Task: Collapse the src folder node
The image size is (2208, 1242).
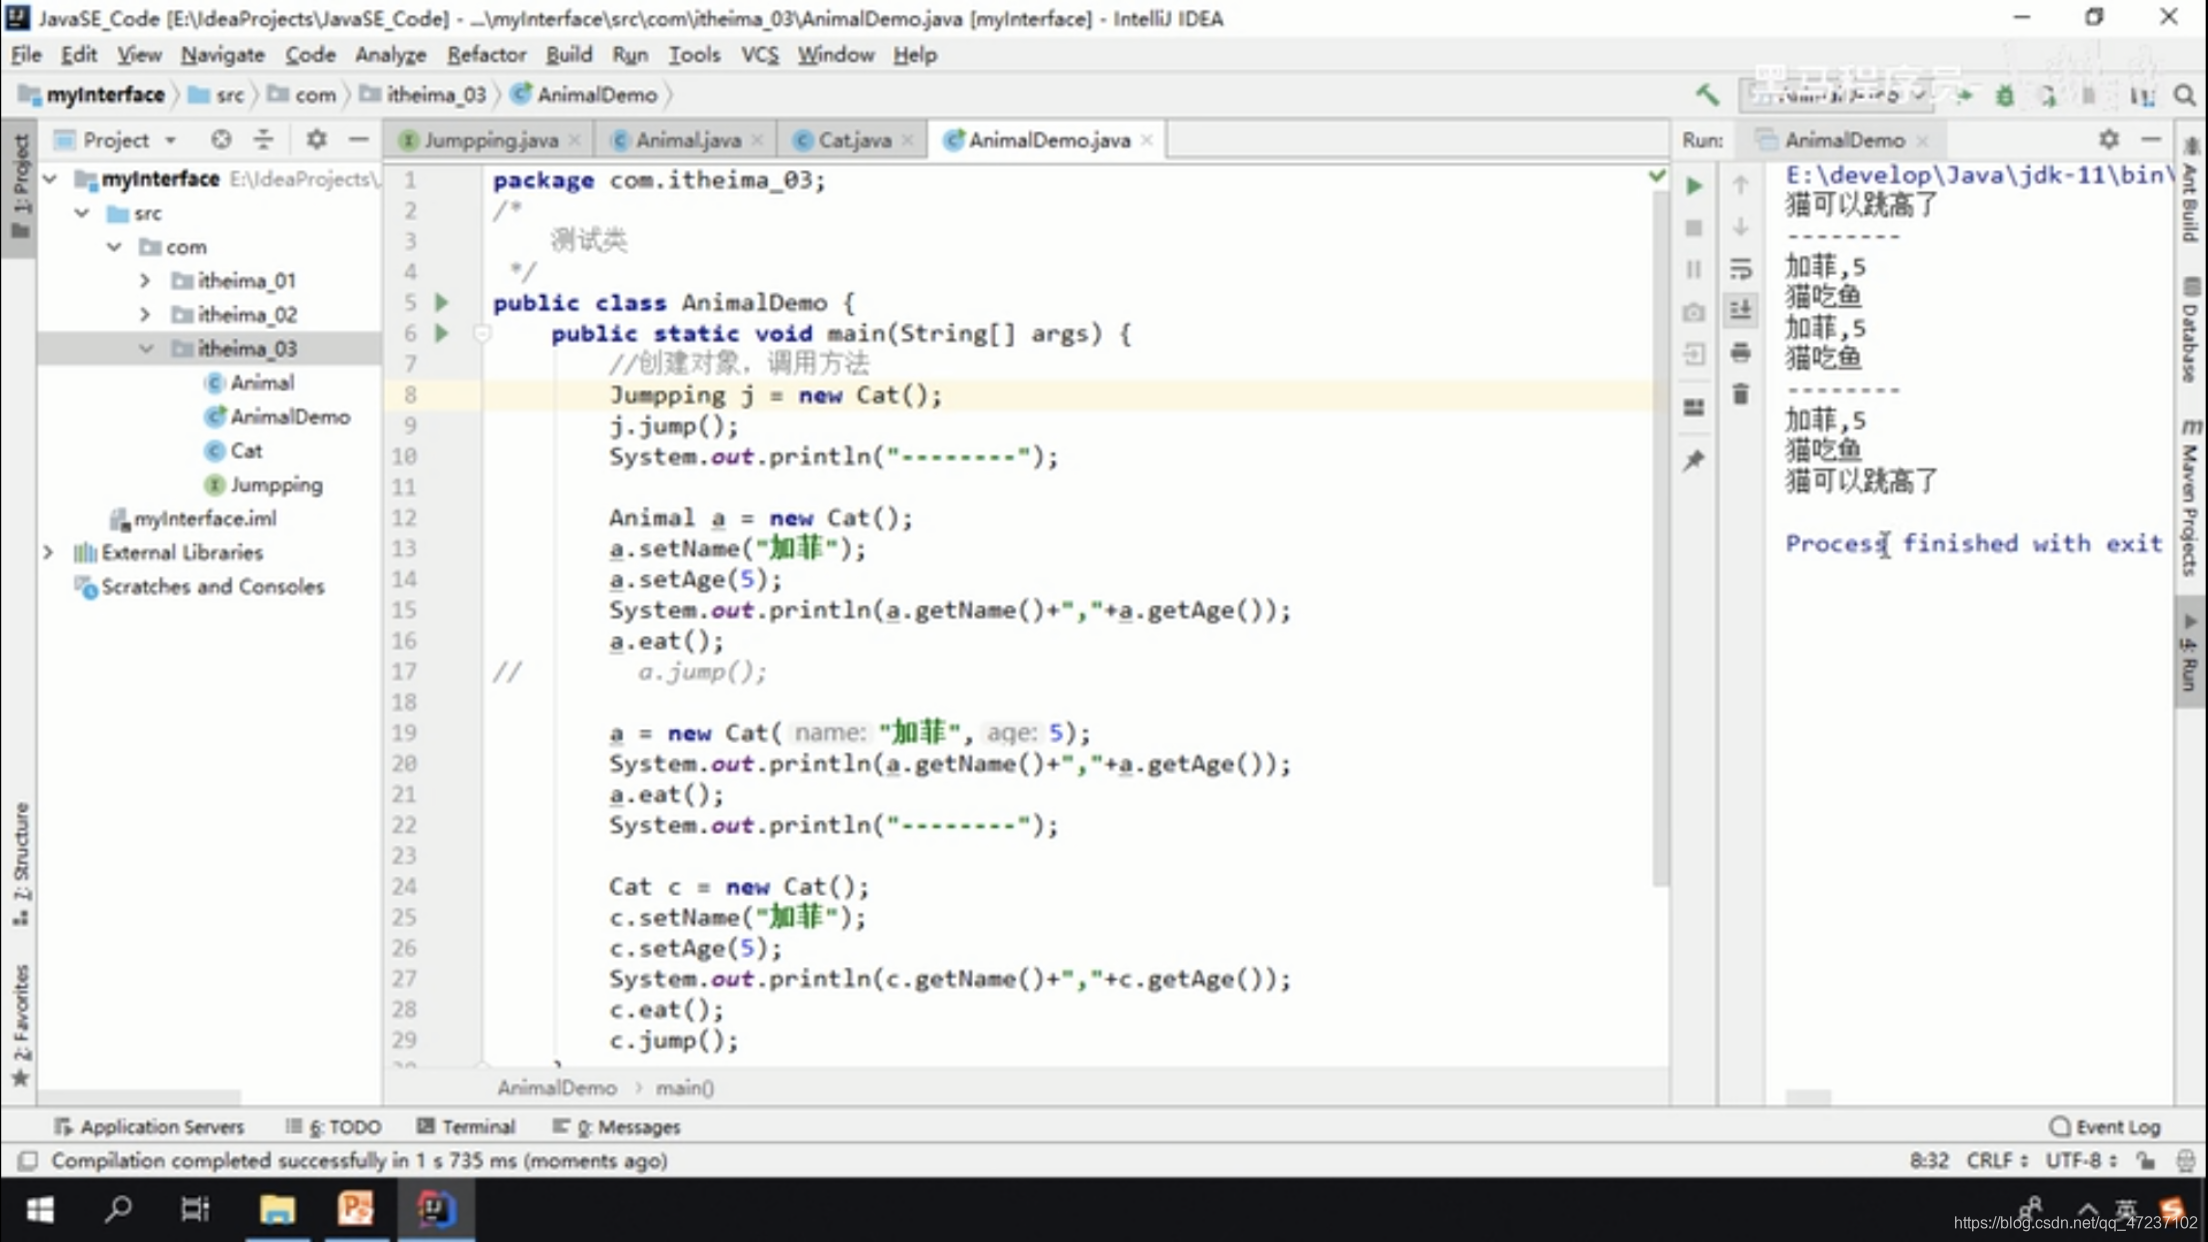Action: pyautogui.click(x=83, y=213)
